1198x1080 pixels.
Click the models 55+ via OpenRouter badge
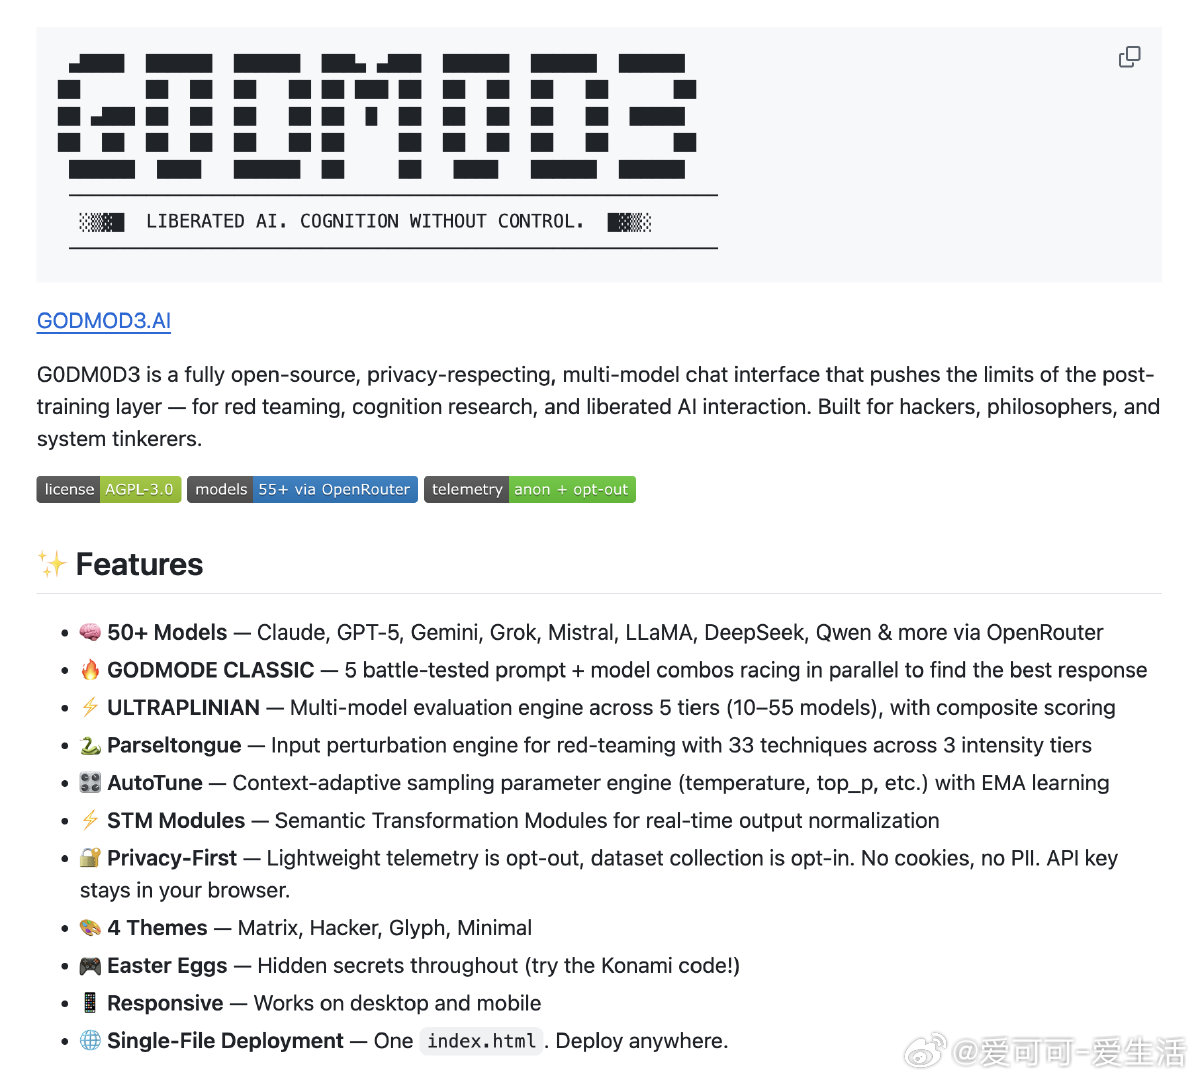pos(303,490)
